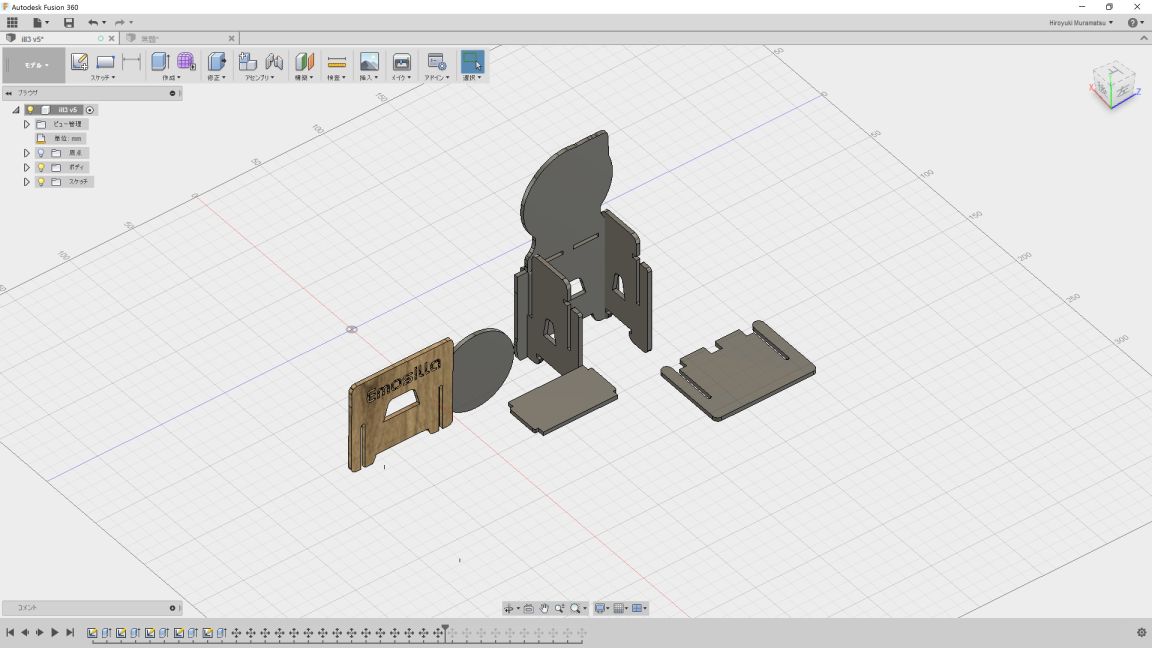Collapse the root component tree node
Screen dimensions: 1152x648
click(x=15, y=109)
